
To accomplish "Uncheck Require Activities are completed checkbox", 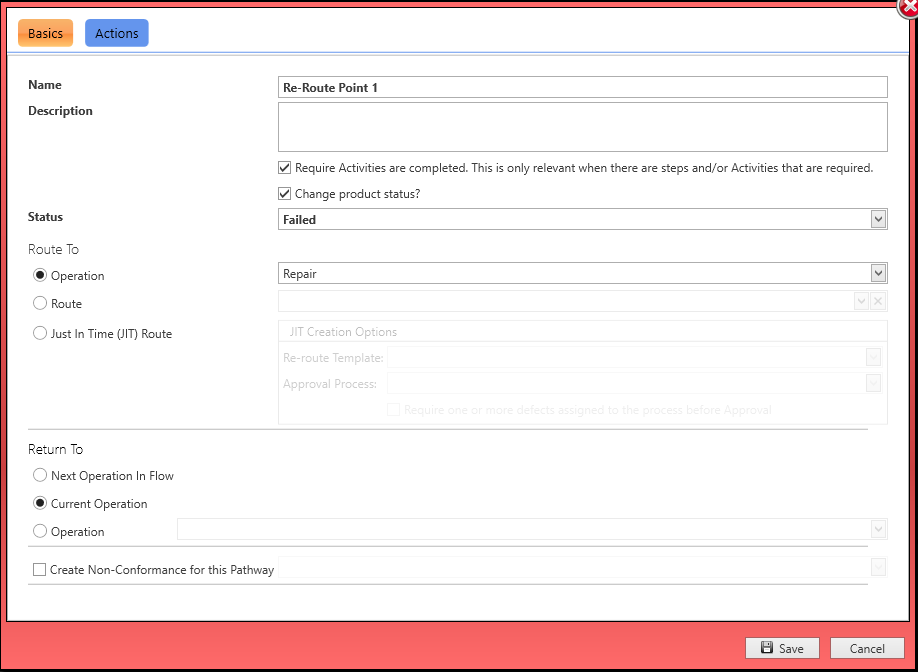I will pyautogui.click(x=285, y=167).
